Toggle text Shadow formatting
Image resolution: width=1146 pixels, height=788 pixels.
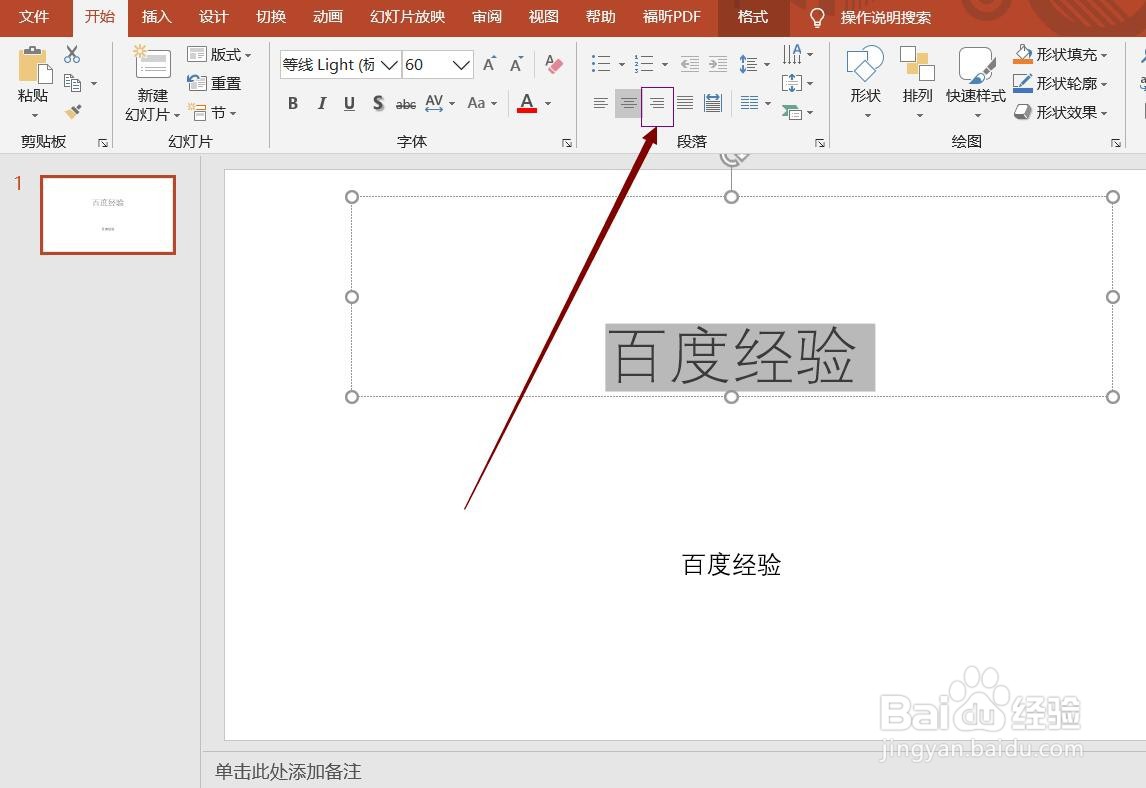[x=378, y=103]
